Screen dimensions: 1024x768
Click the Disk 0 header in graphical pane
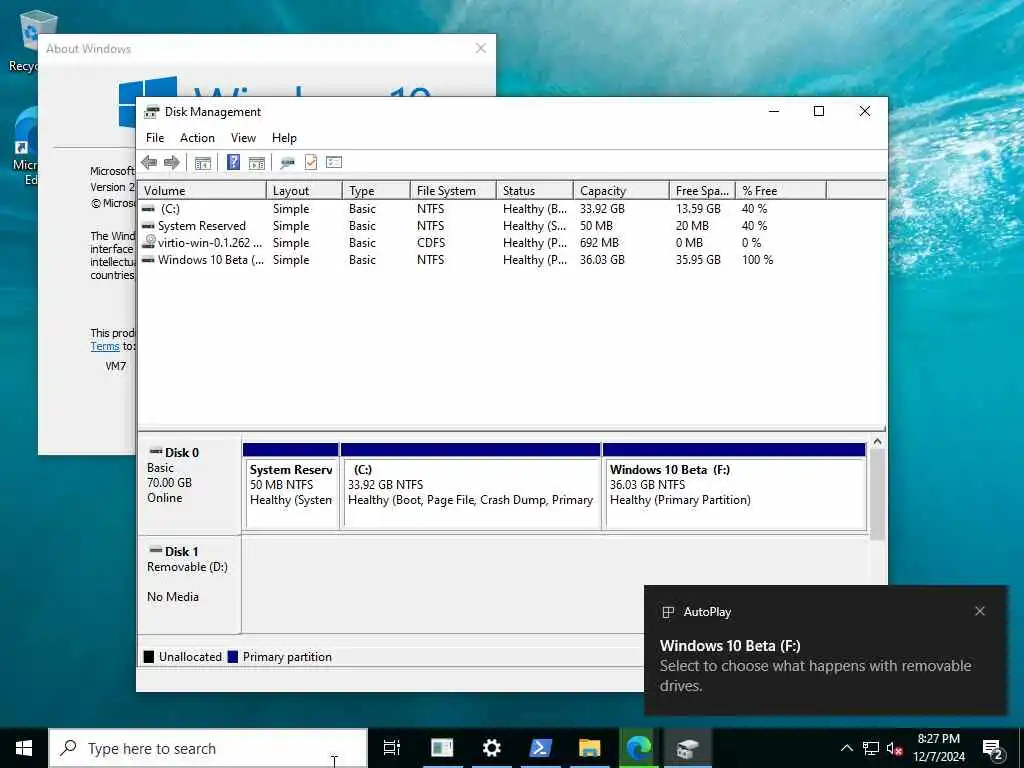tap(189, 483)
